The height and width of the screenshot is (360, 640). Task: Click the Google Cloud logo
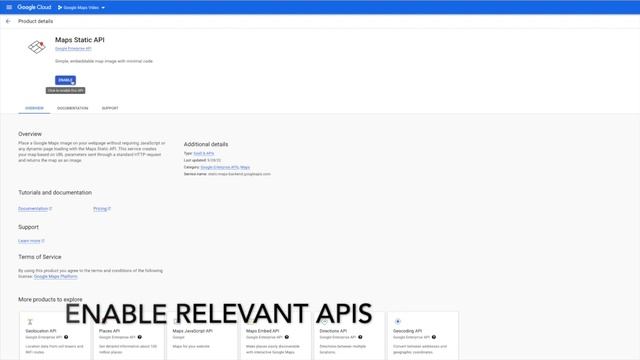coord(34,7)
